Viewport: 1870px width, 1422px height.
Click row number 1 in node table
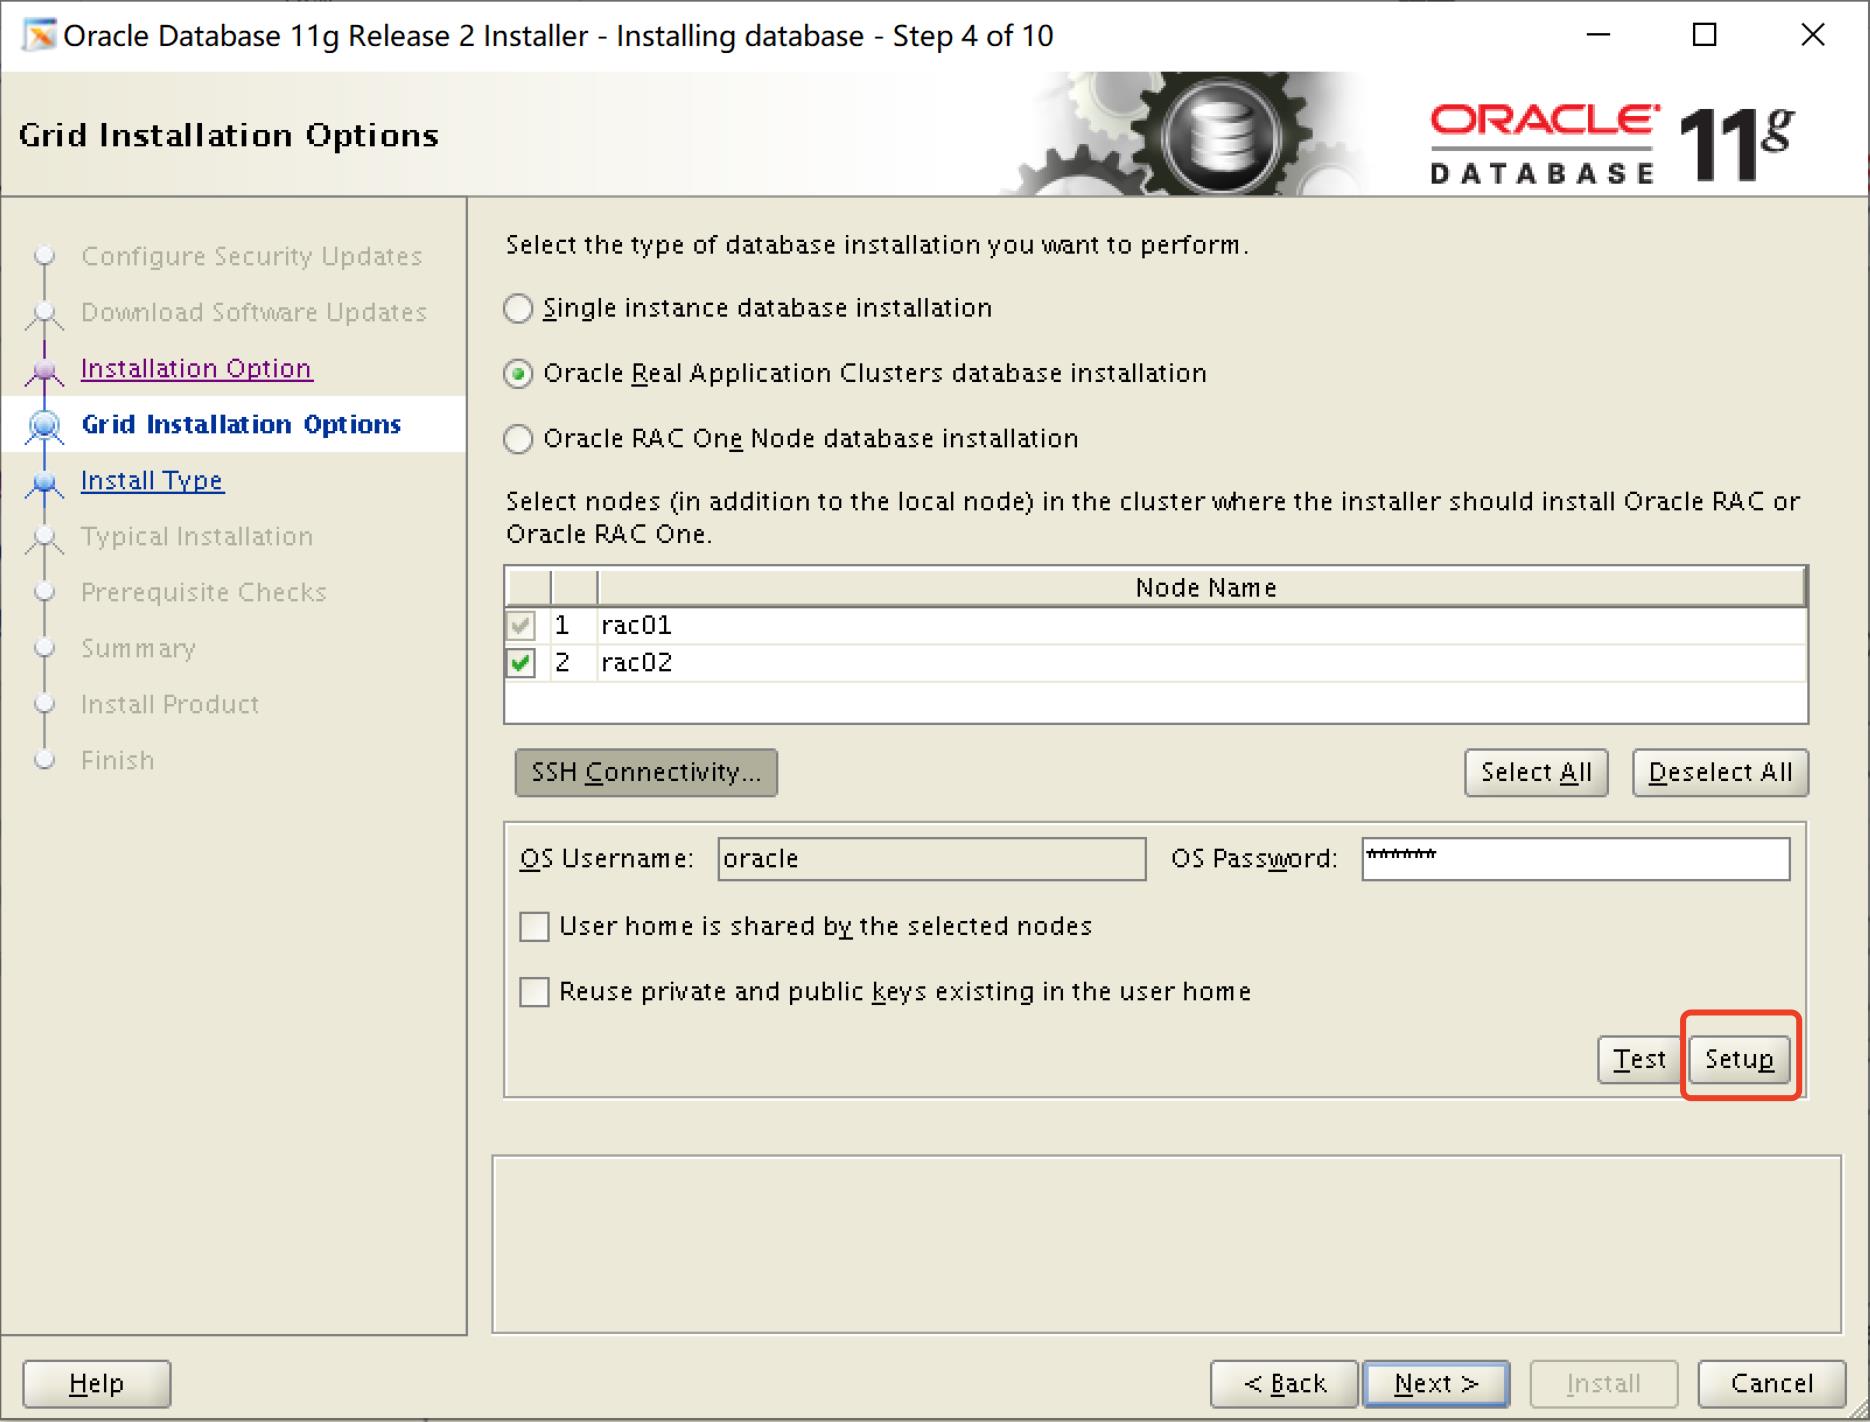[x=563, y=625]
